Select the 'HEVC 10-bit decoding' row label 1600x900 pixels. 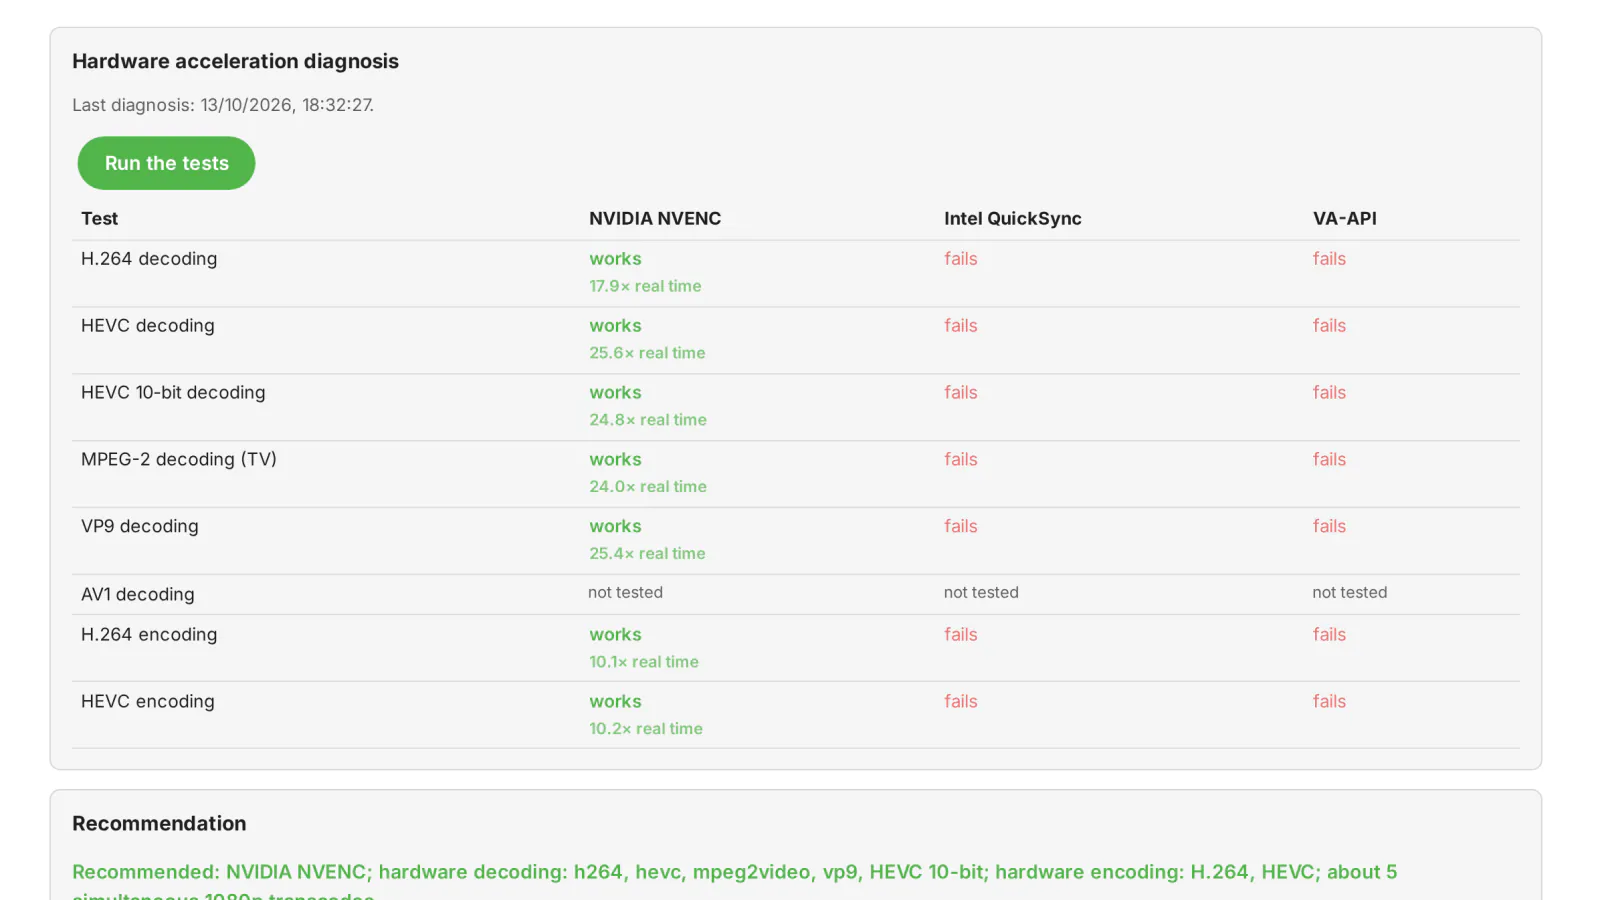[173, 393]
